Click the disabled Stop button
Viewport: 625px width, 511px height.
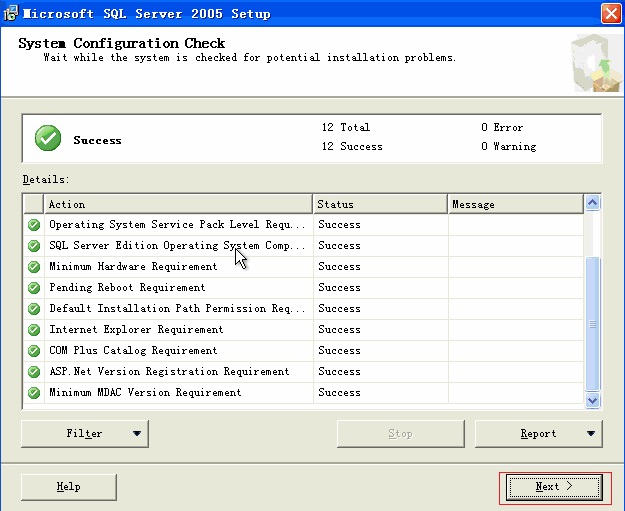coord(401,433)
